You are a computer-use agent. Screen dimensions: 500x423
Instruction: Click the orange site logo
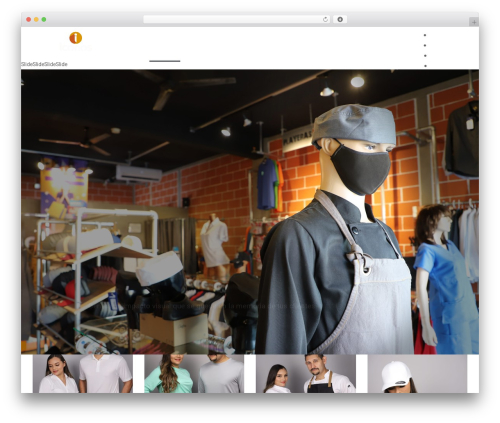(x=76, y=38)
